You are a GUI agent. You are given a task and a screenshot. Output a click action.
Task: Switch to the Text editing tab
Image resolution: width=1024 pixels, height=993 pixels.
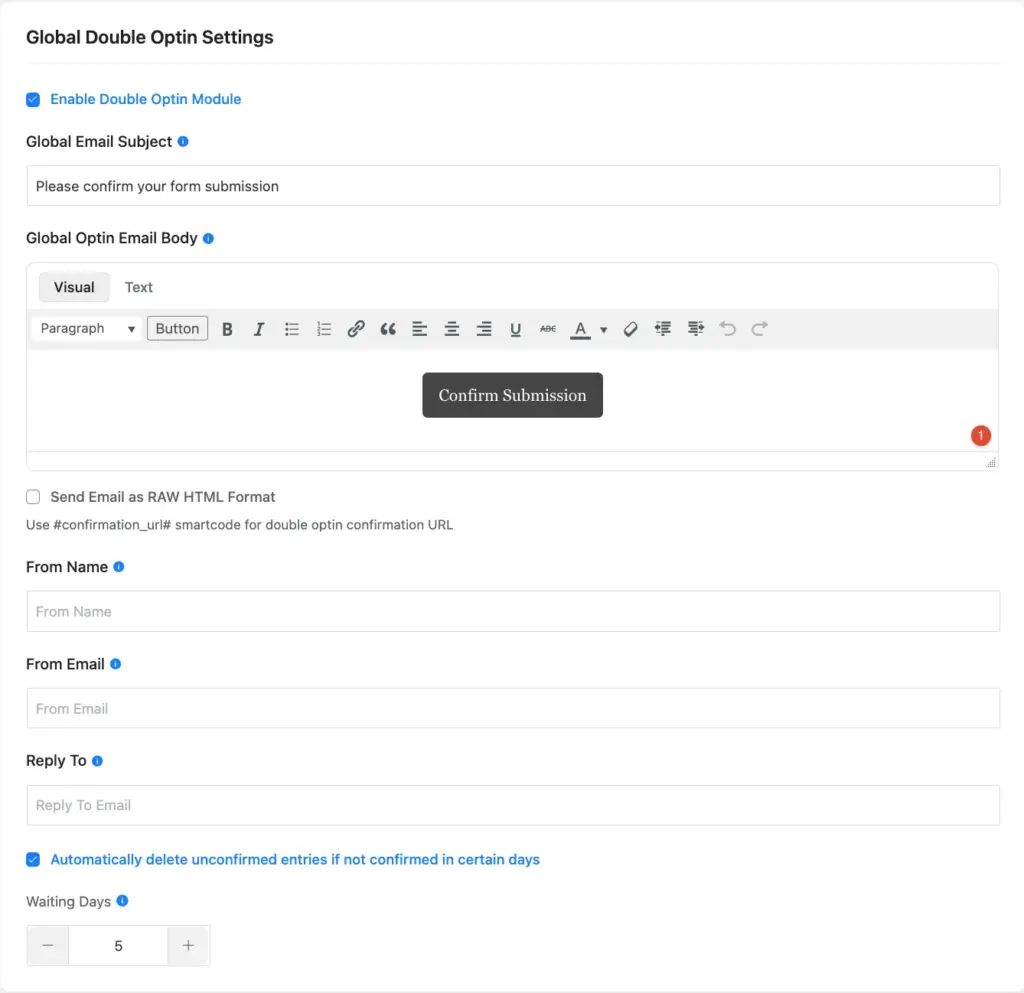click(x=138, y=287)
